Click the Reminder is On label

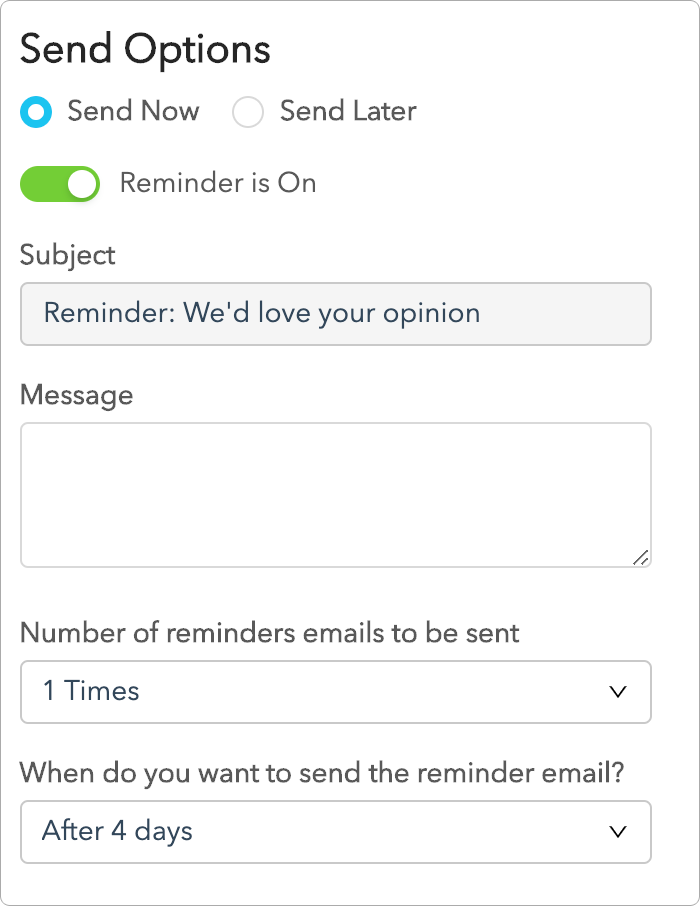point(218,183)
